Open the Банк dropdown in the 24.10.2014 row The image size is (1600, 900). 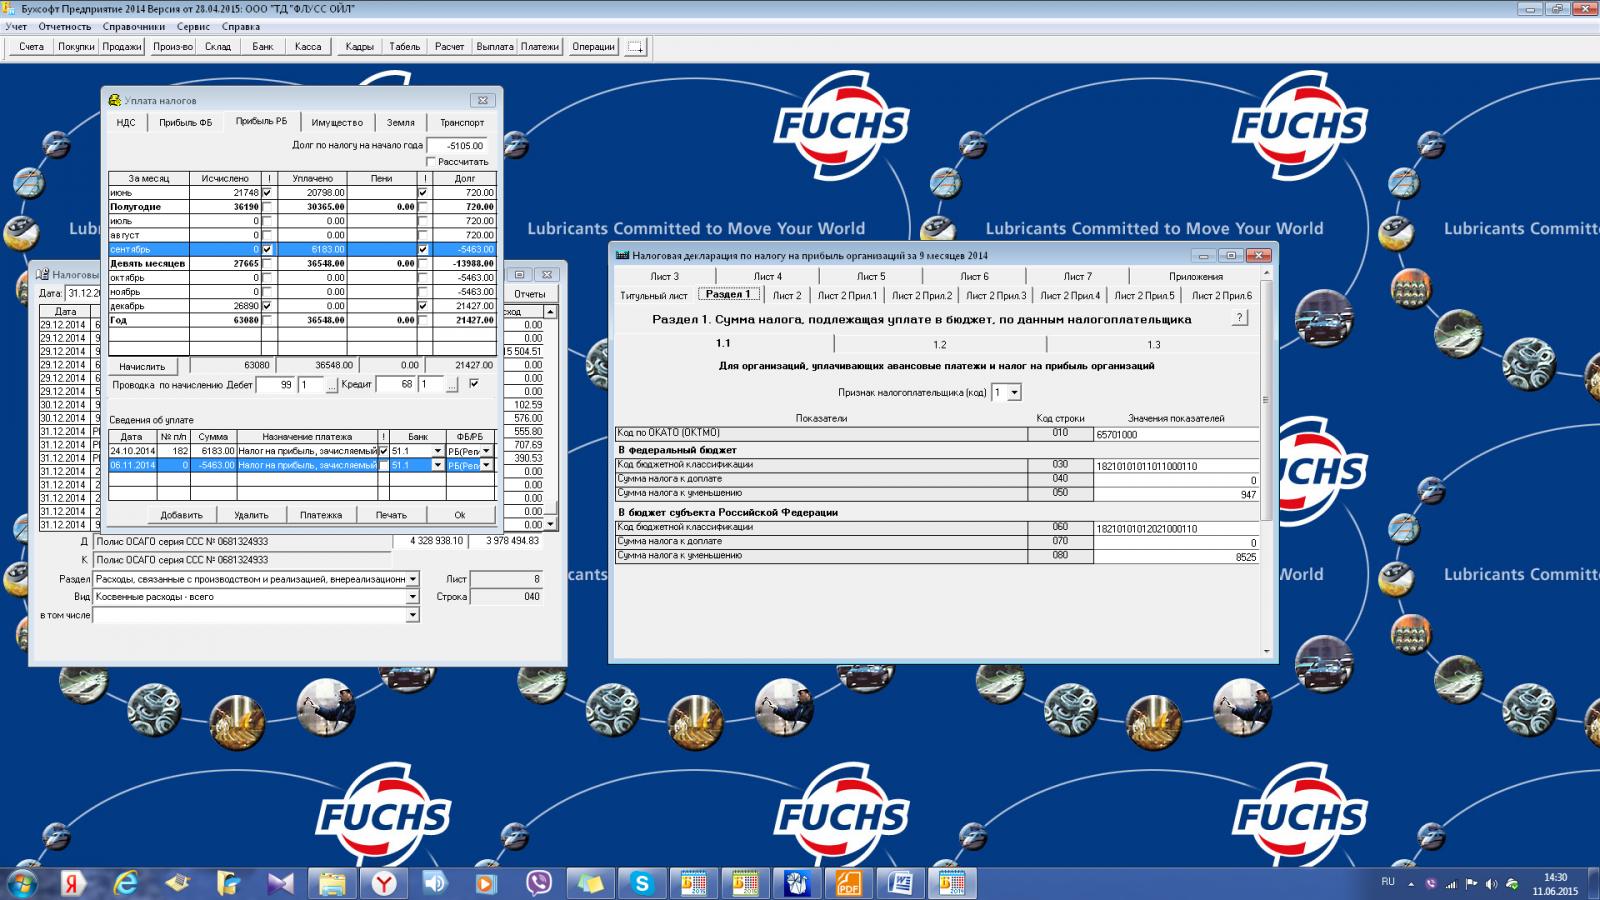pyautogui.click(x=437, y=451)
